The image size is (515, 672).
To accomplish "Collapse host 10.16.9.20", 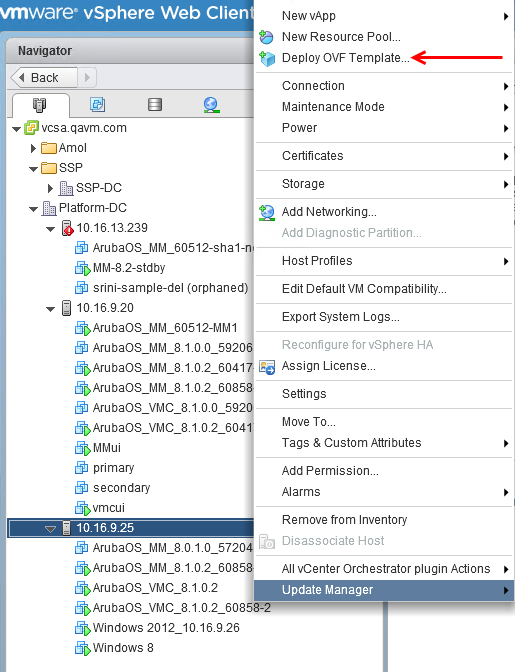I will click(x=51, y=309).
